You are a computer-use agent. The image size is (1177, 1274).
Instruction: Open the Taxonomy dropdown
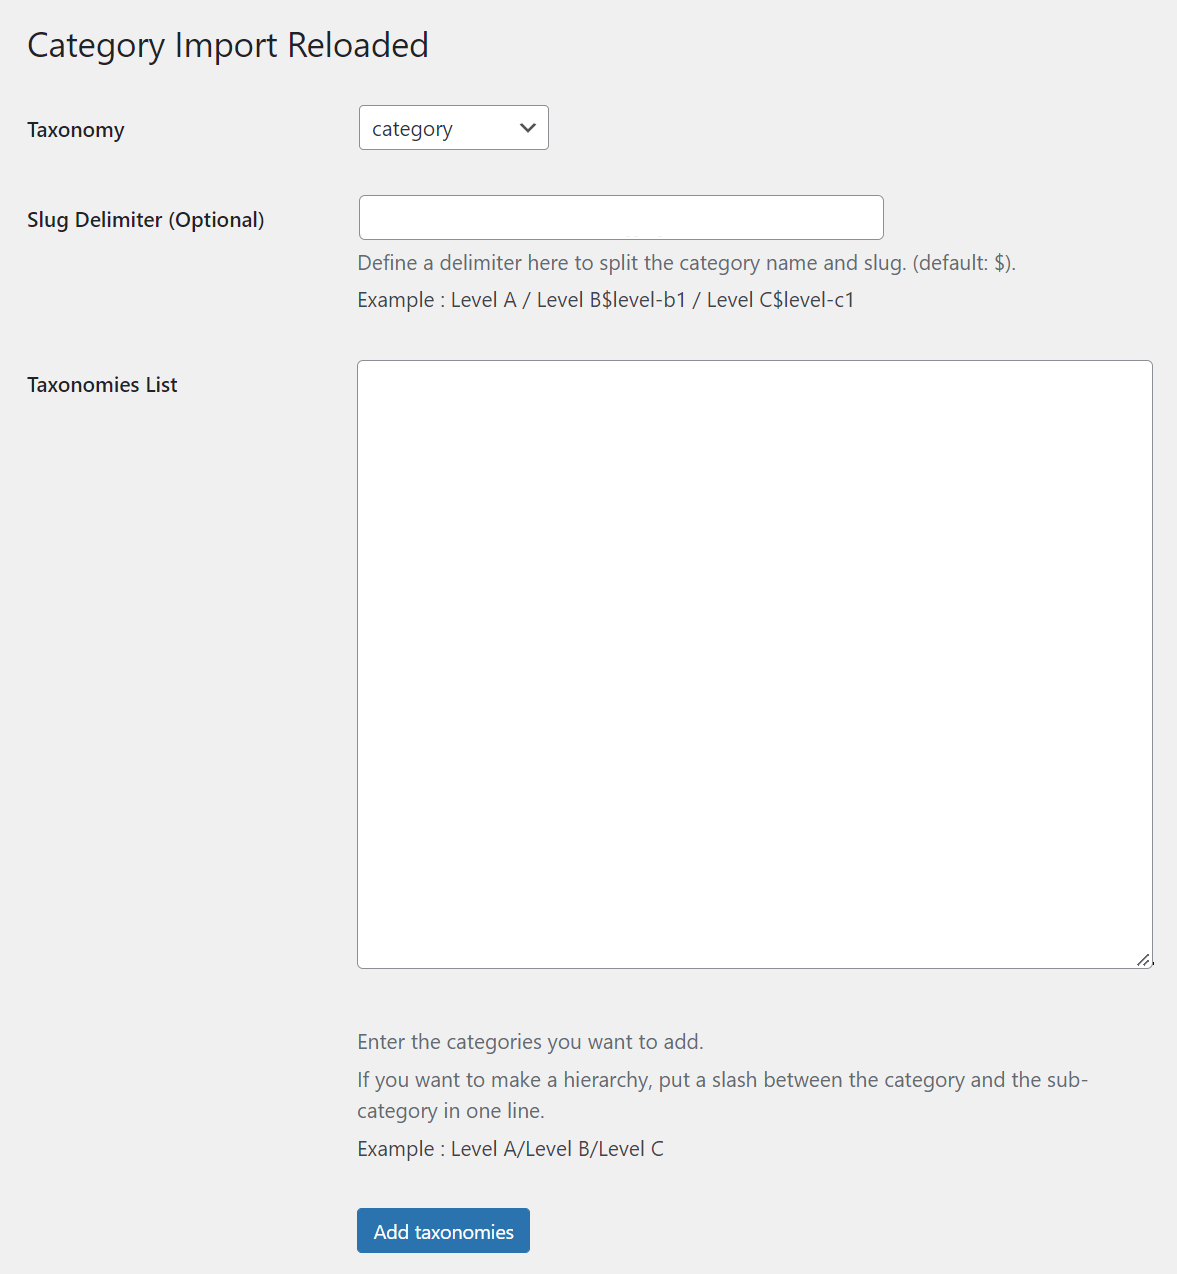pos(453,128)
